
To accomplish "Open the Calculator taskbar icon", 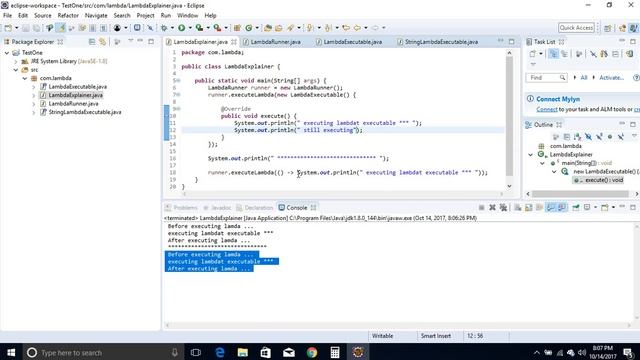I will (x=335, y=352).
